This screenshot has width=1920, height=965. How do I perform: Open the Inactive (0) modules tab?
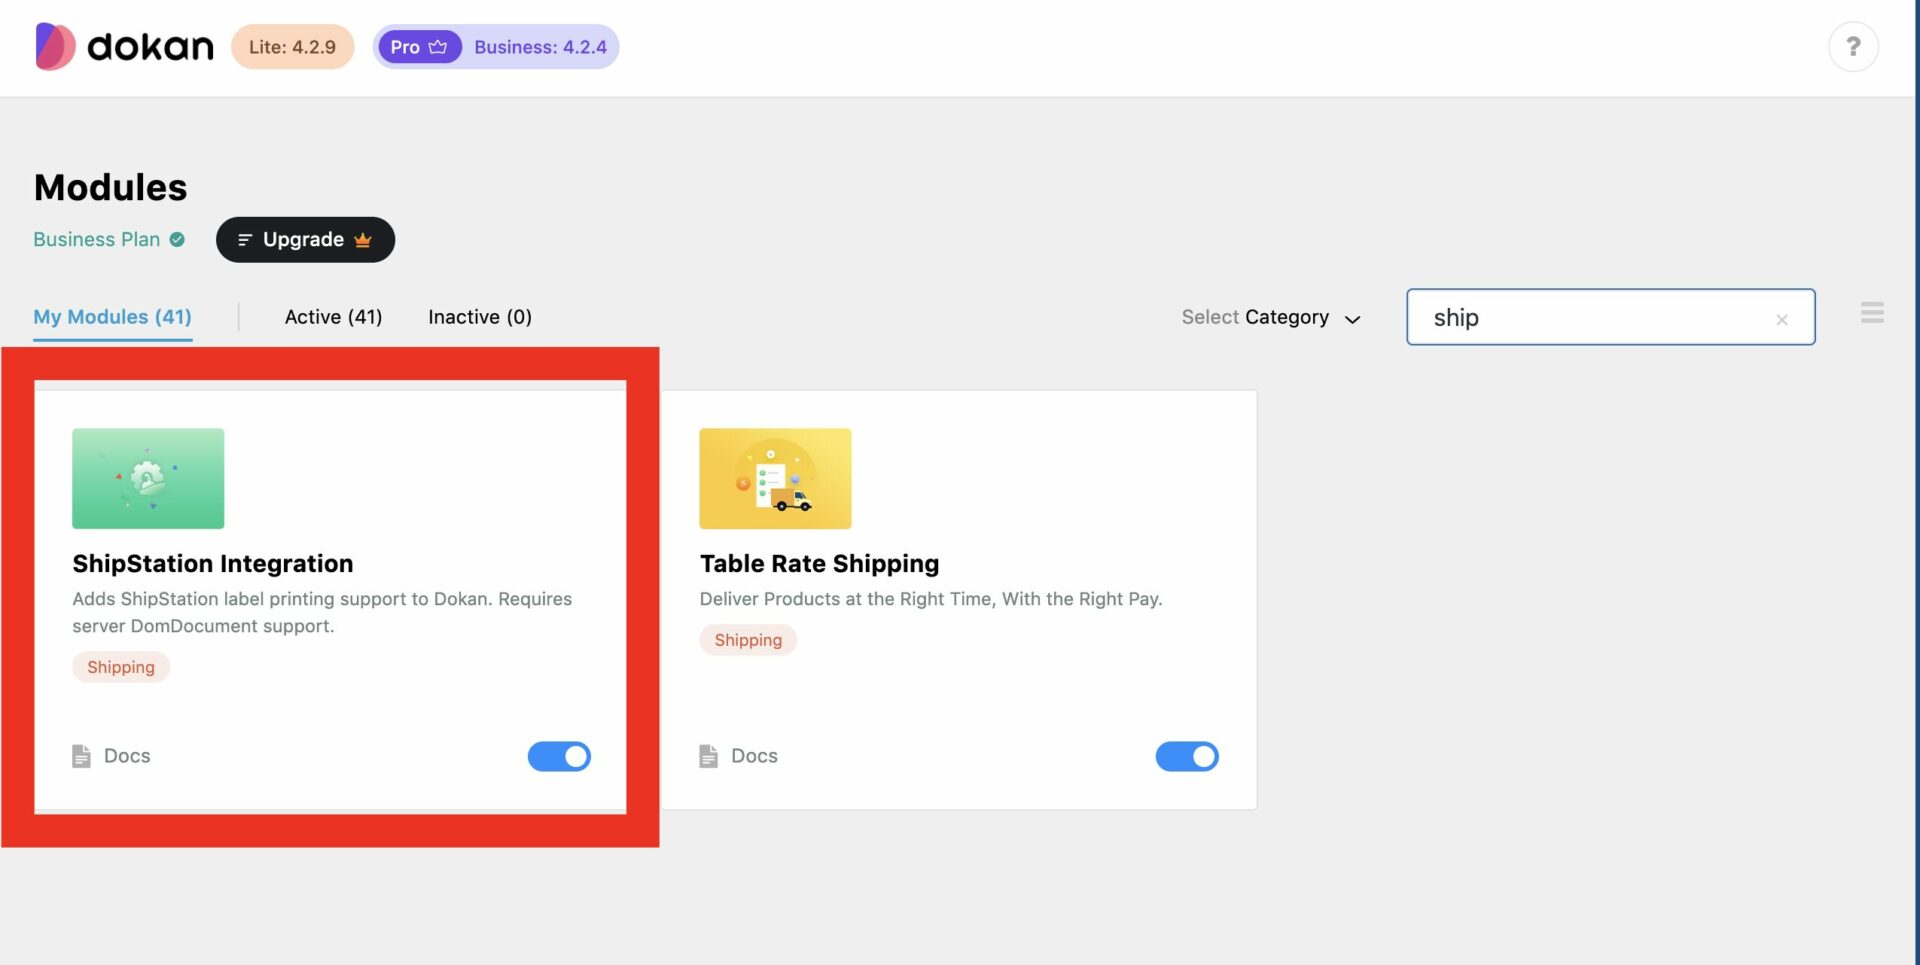[x=479, y=317]
